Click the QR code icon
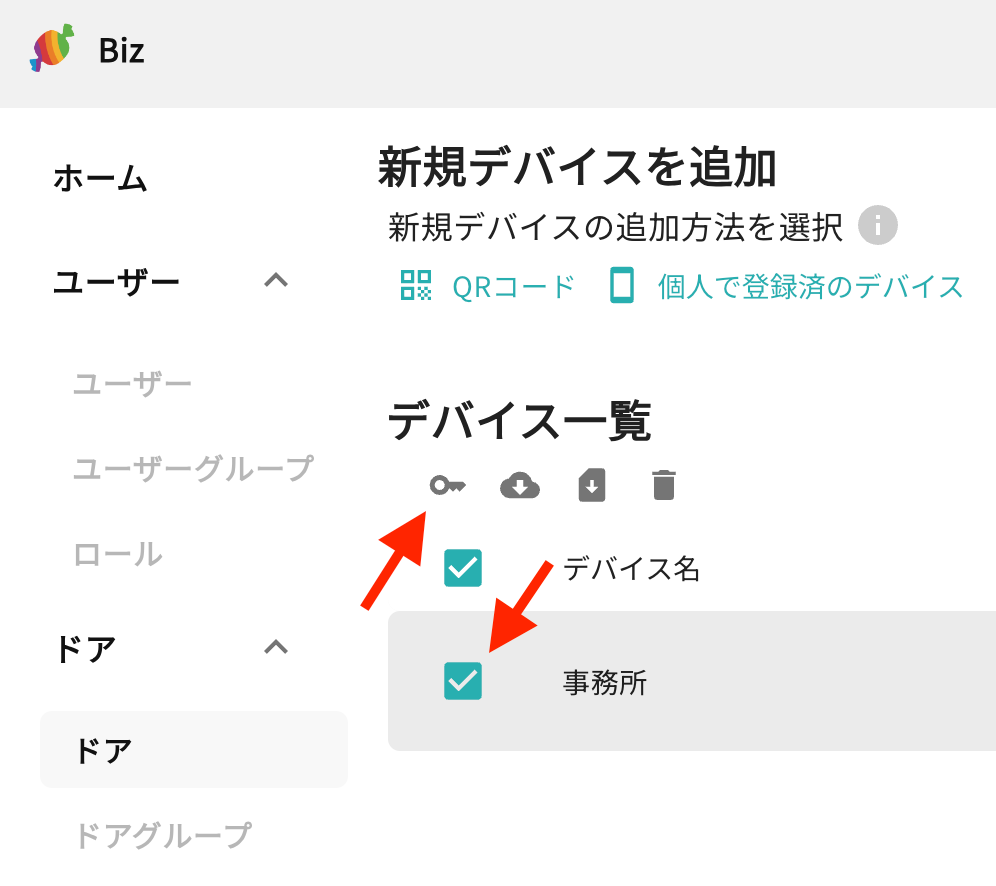 pos(416,285)
